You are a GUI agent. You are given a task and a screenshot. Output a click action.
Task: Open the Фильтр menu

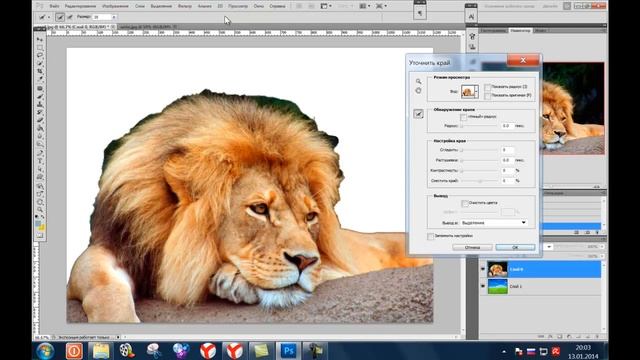pyautogui.click(x=184, y=6)
